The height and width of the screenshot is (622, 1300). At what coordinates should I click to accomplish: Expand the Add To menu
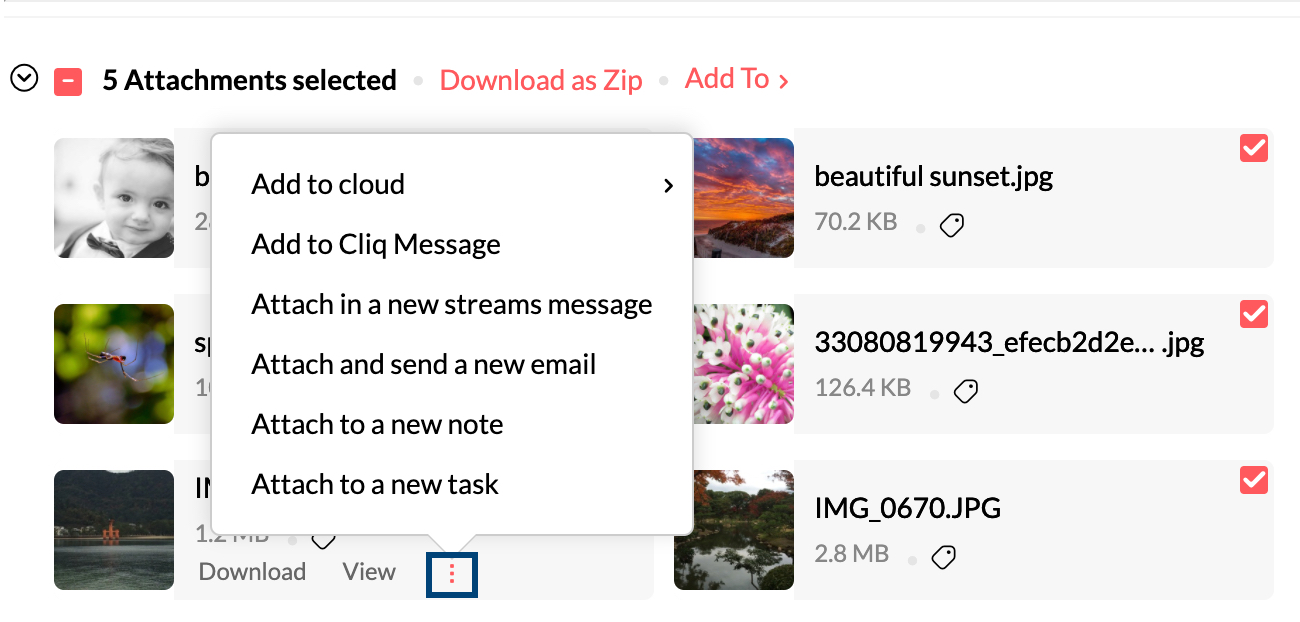click(x=736, y=79)
